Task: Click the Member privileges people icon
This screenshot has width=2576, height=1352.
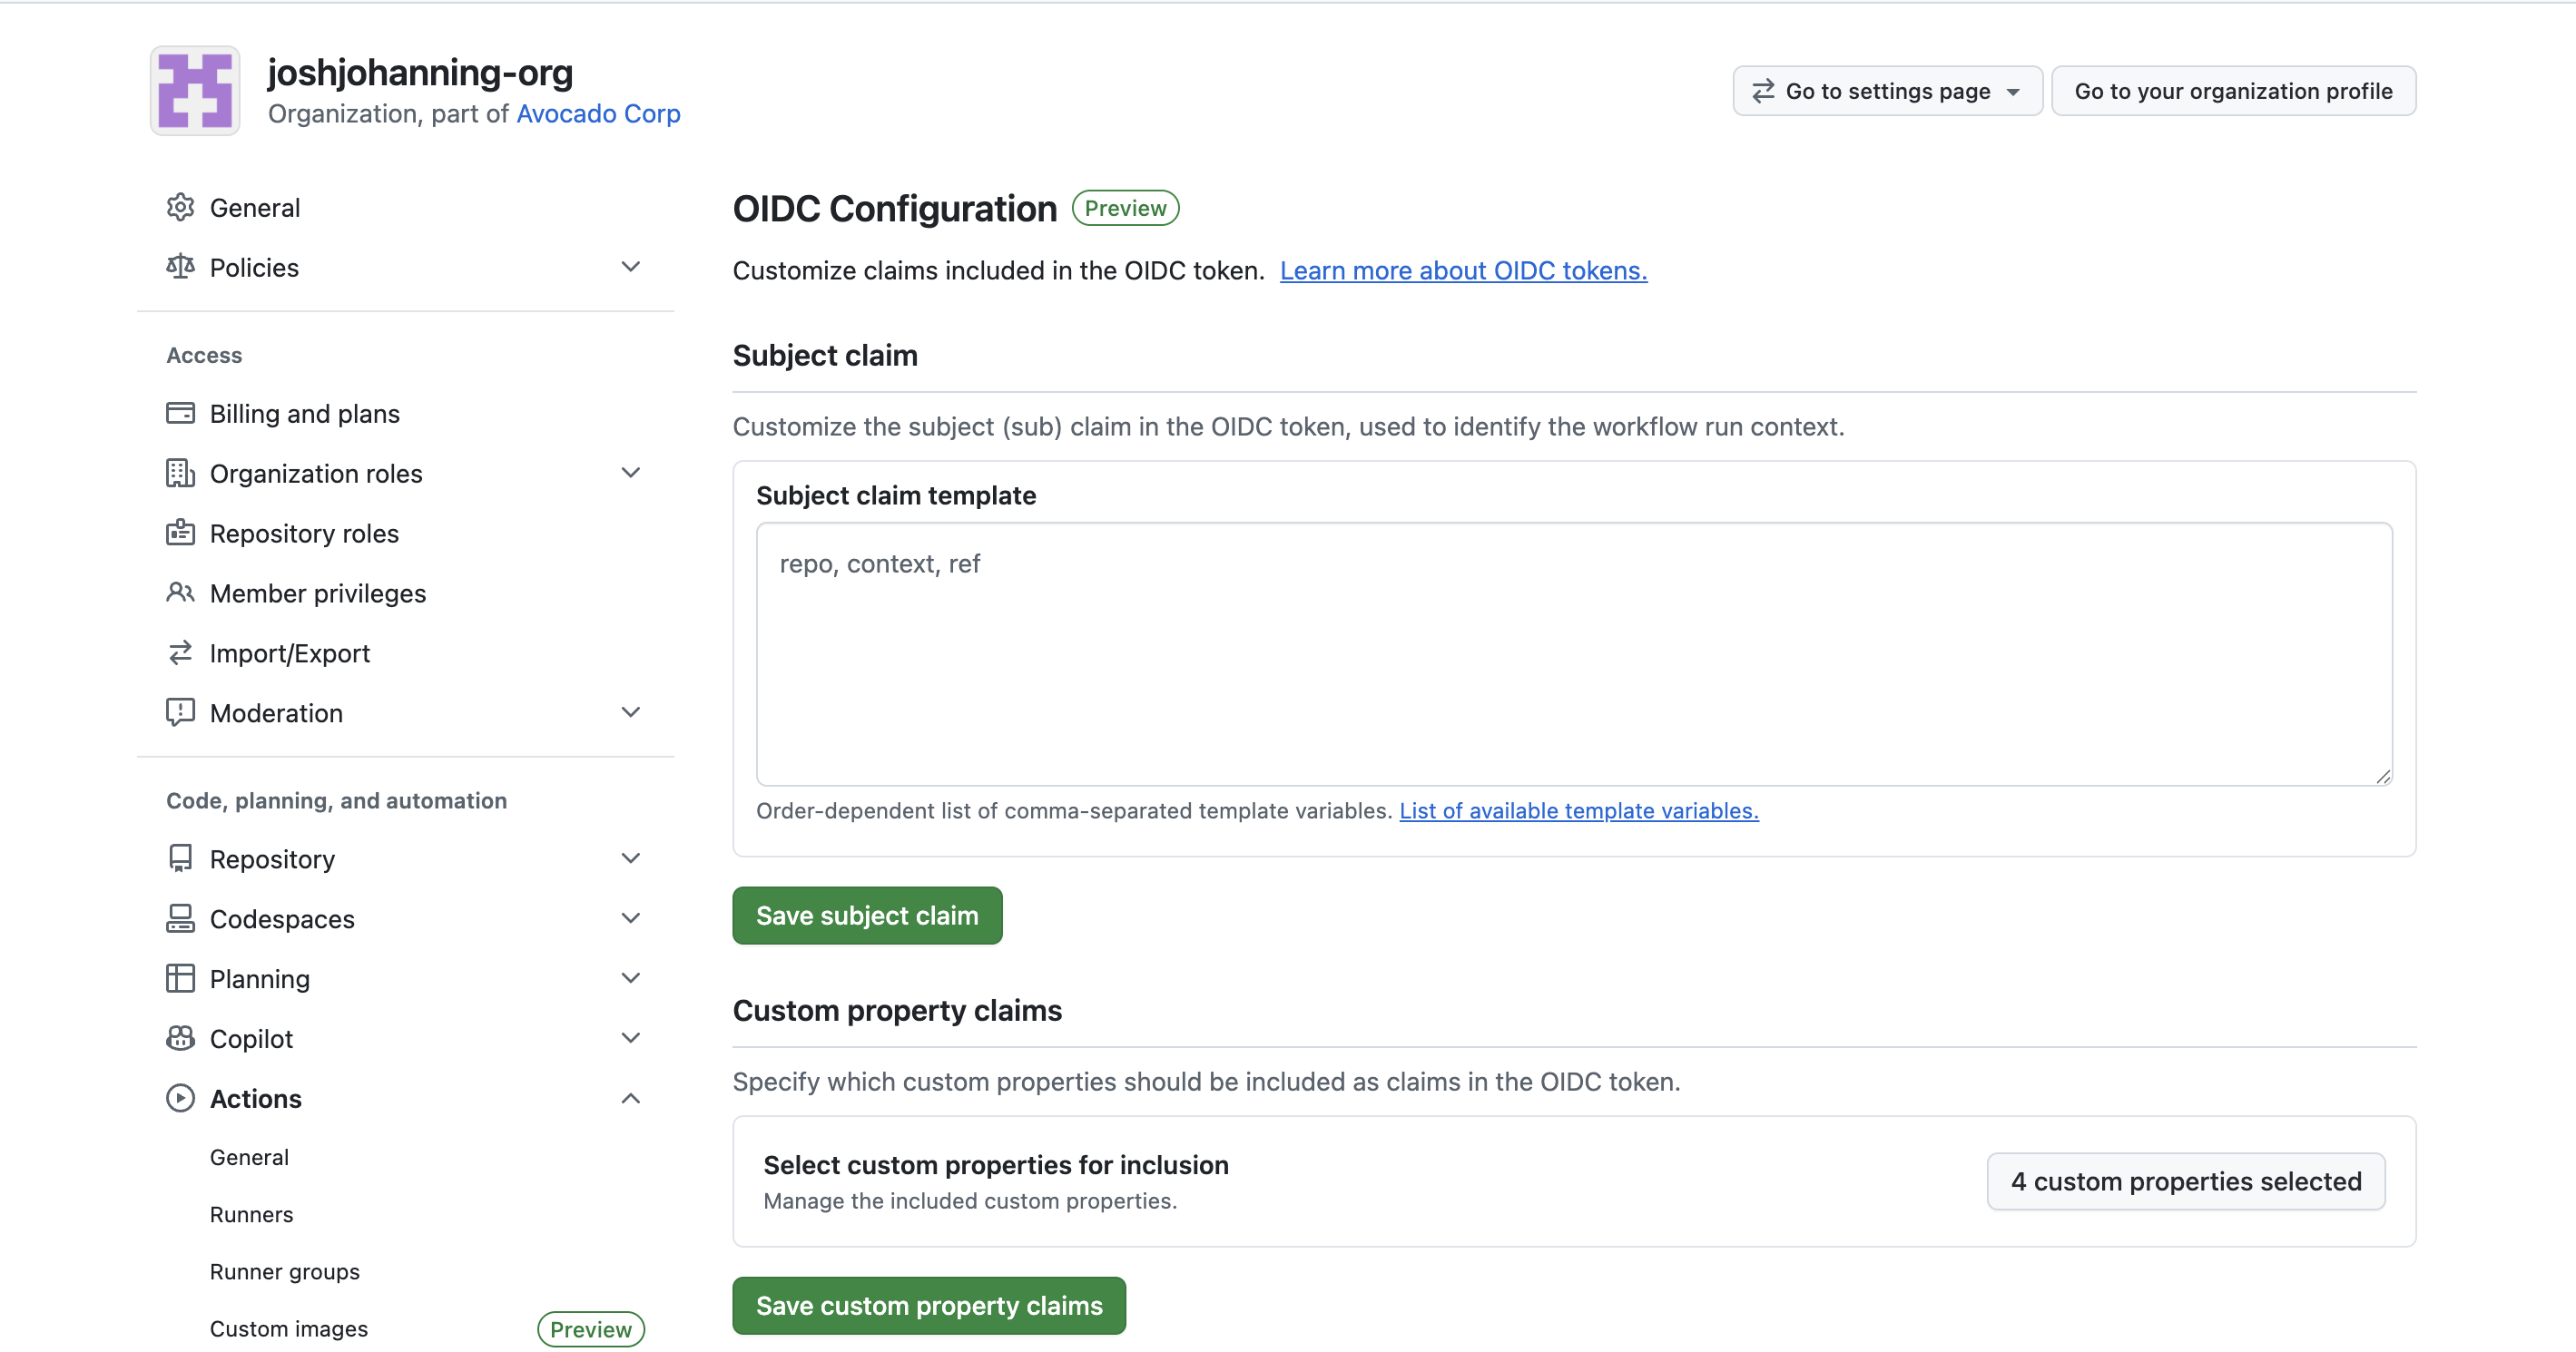Action: tap(180, 593)
